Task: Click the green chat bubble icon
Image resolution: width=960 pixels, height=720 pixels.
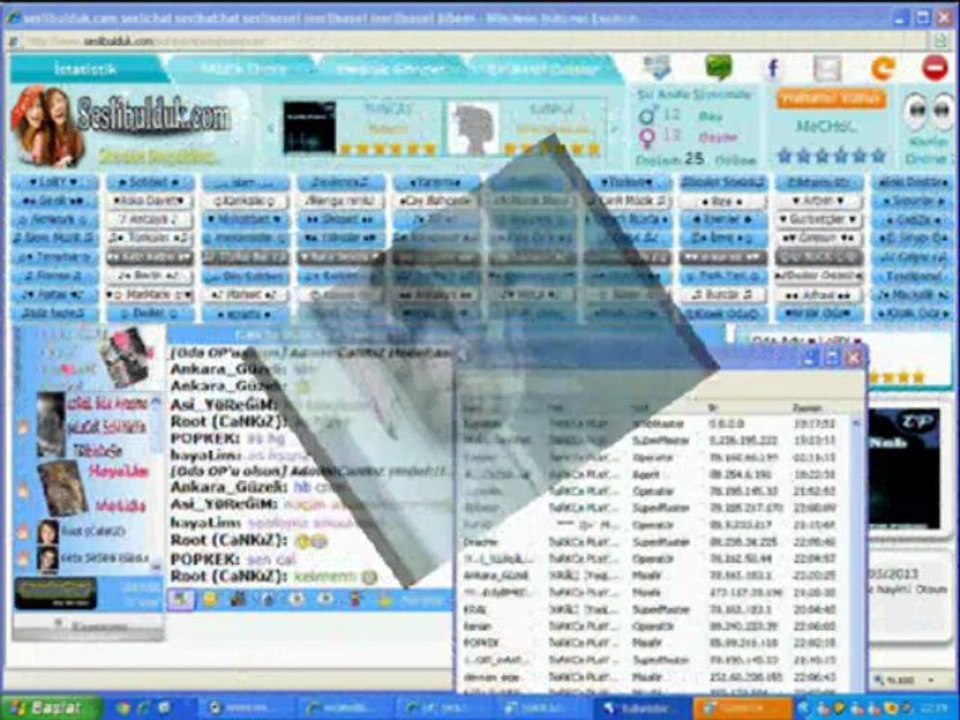Action: point(719,67)
